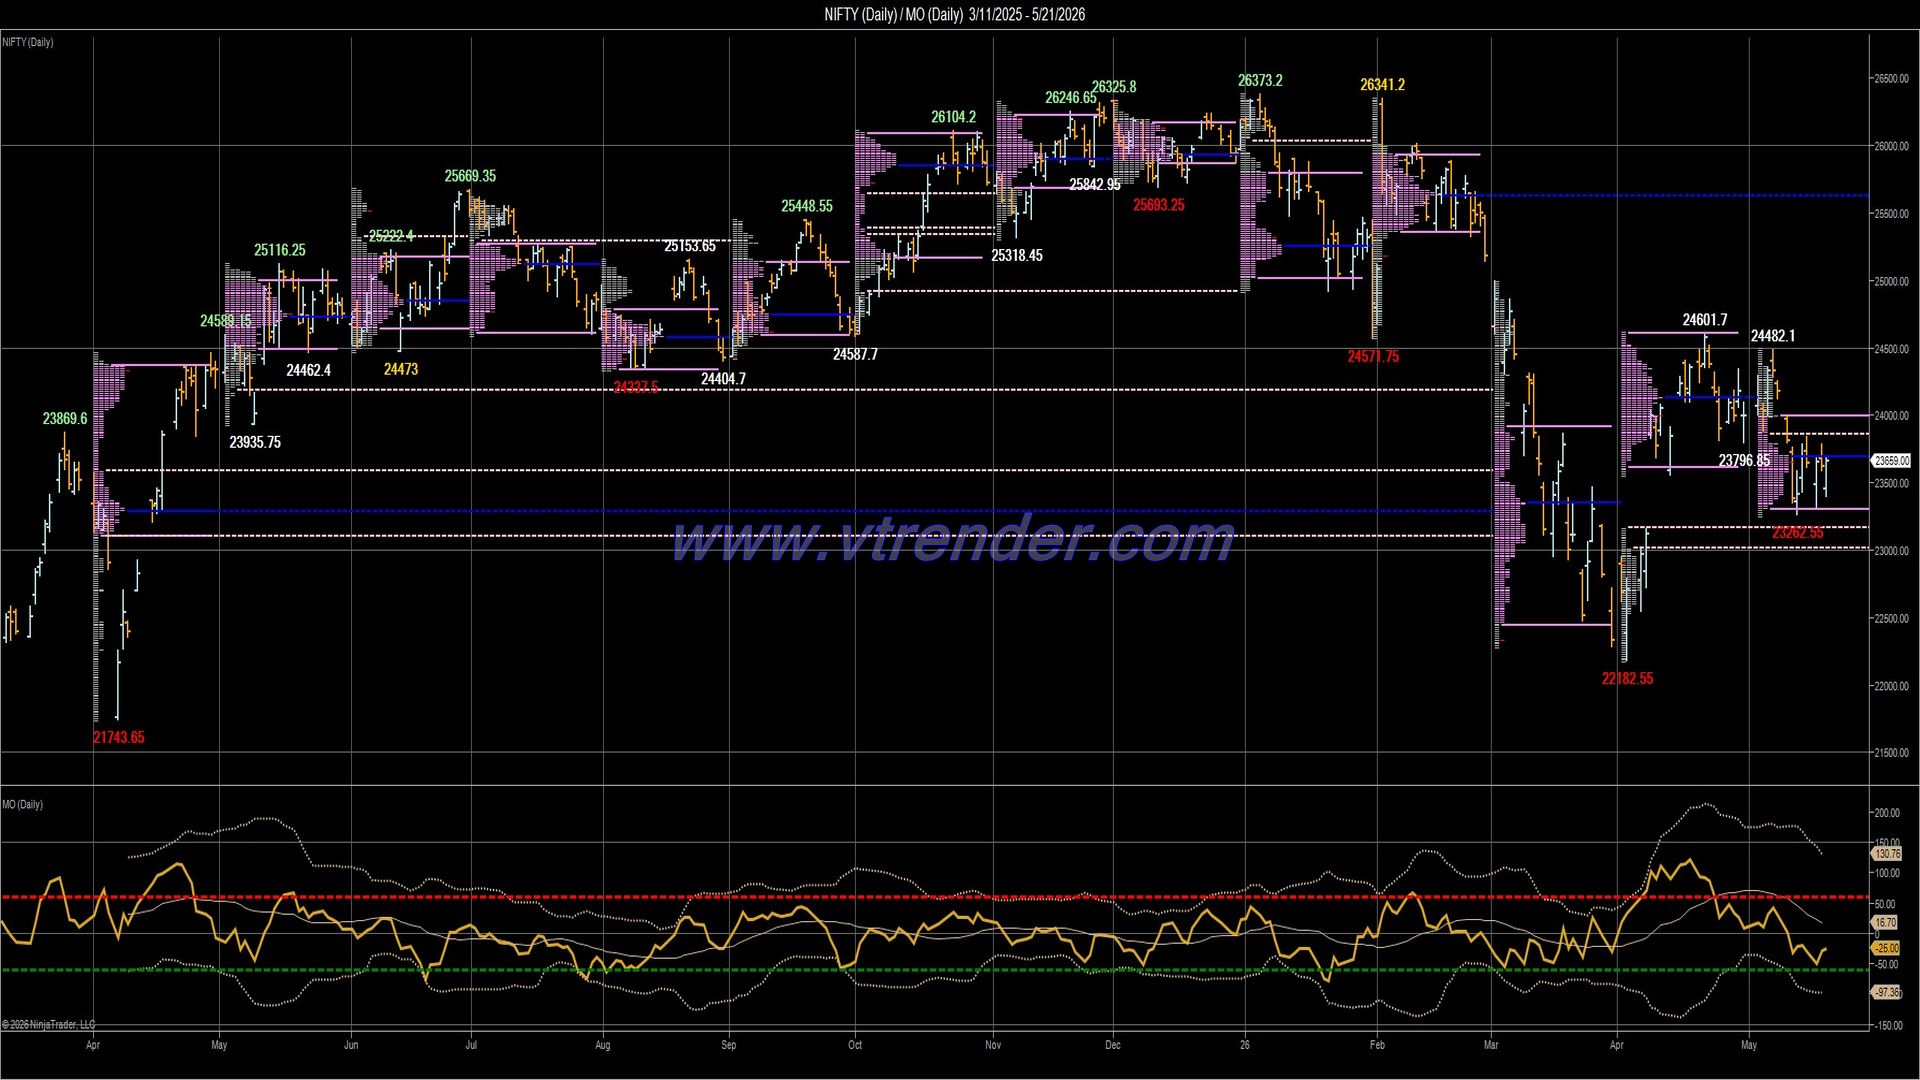Click the 22500.00 price axis label
The width and height of the screenshot is (1920, 1080).
pos(1891,619)
